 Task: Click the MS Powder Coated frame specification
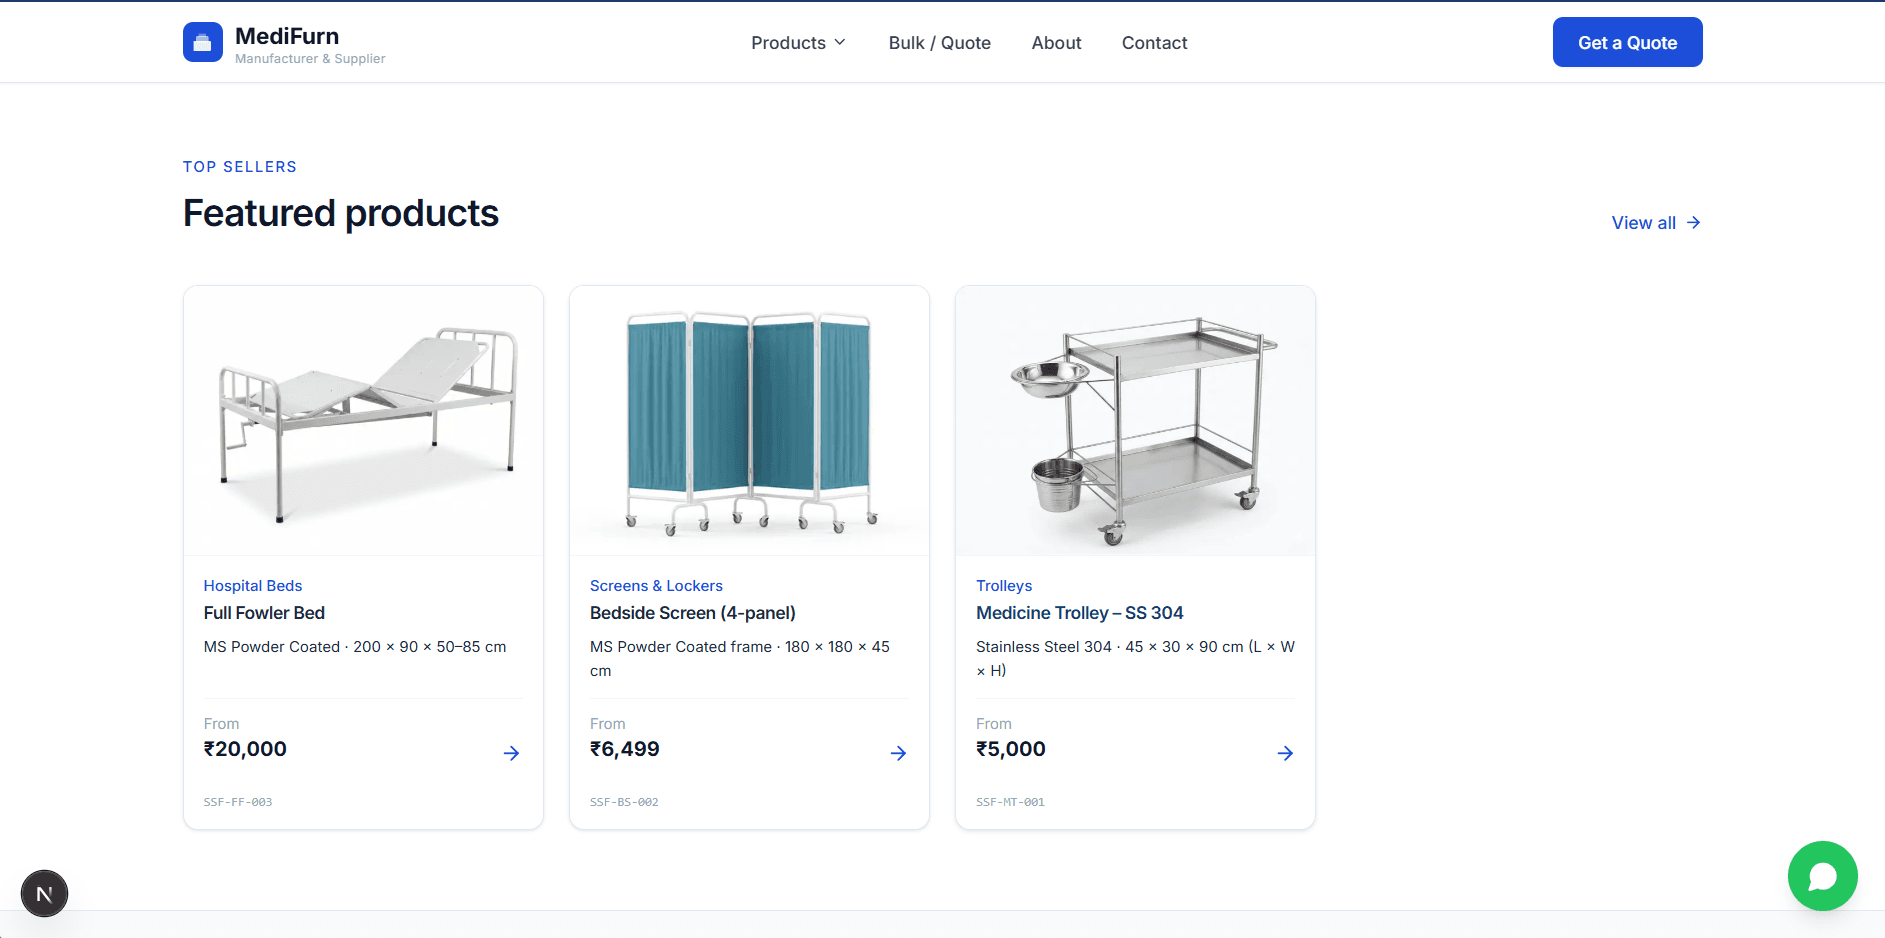[x=740, y=659]
